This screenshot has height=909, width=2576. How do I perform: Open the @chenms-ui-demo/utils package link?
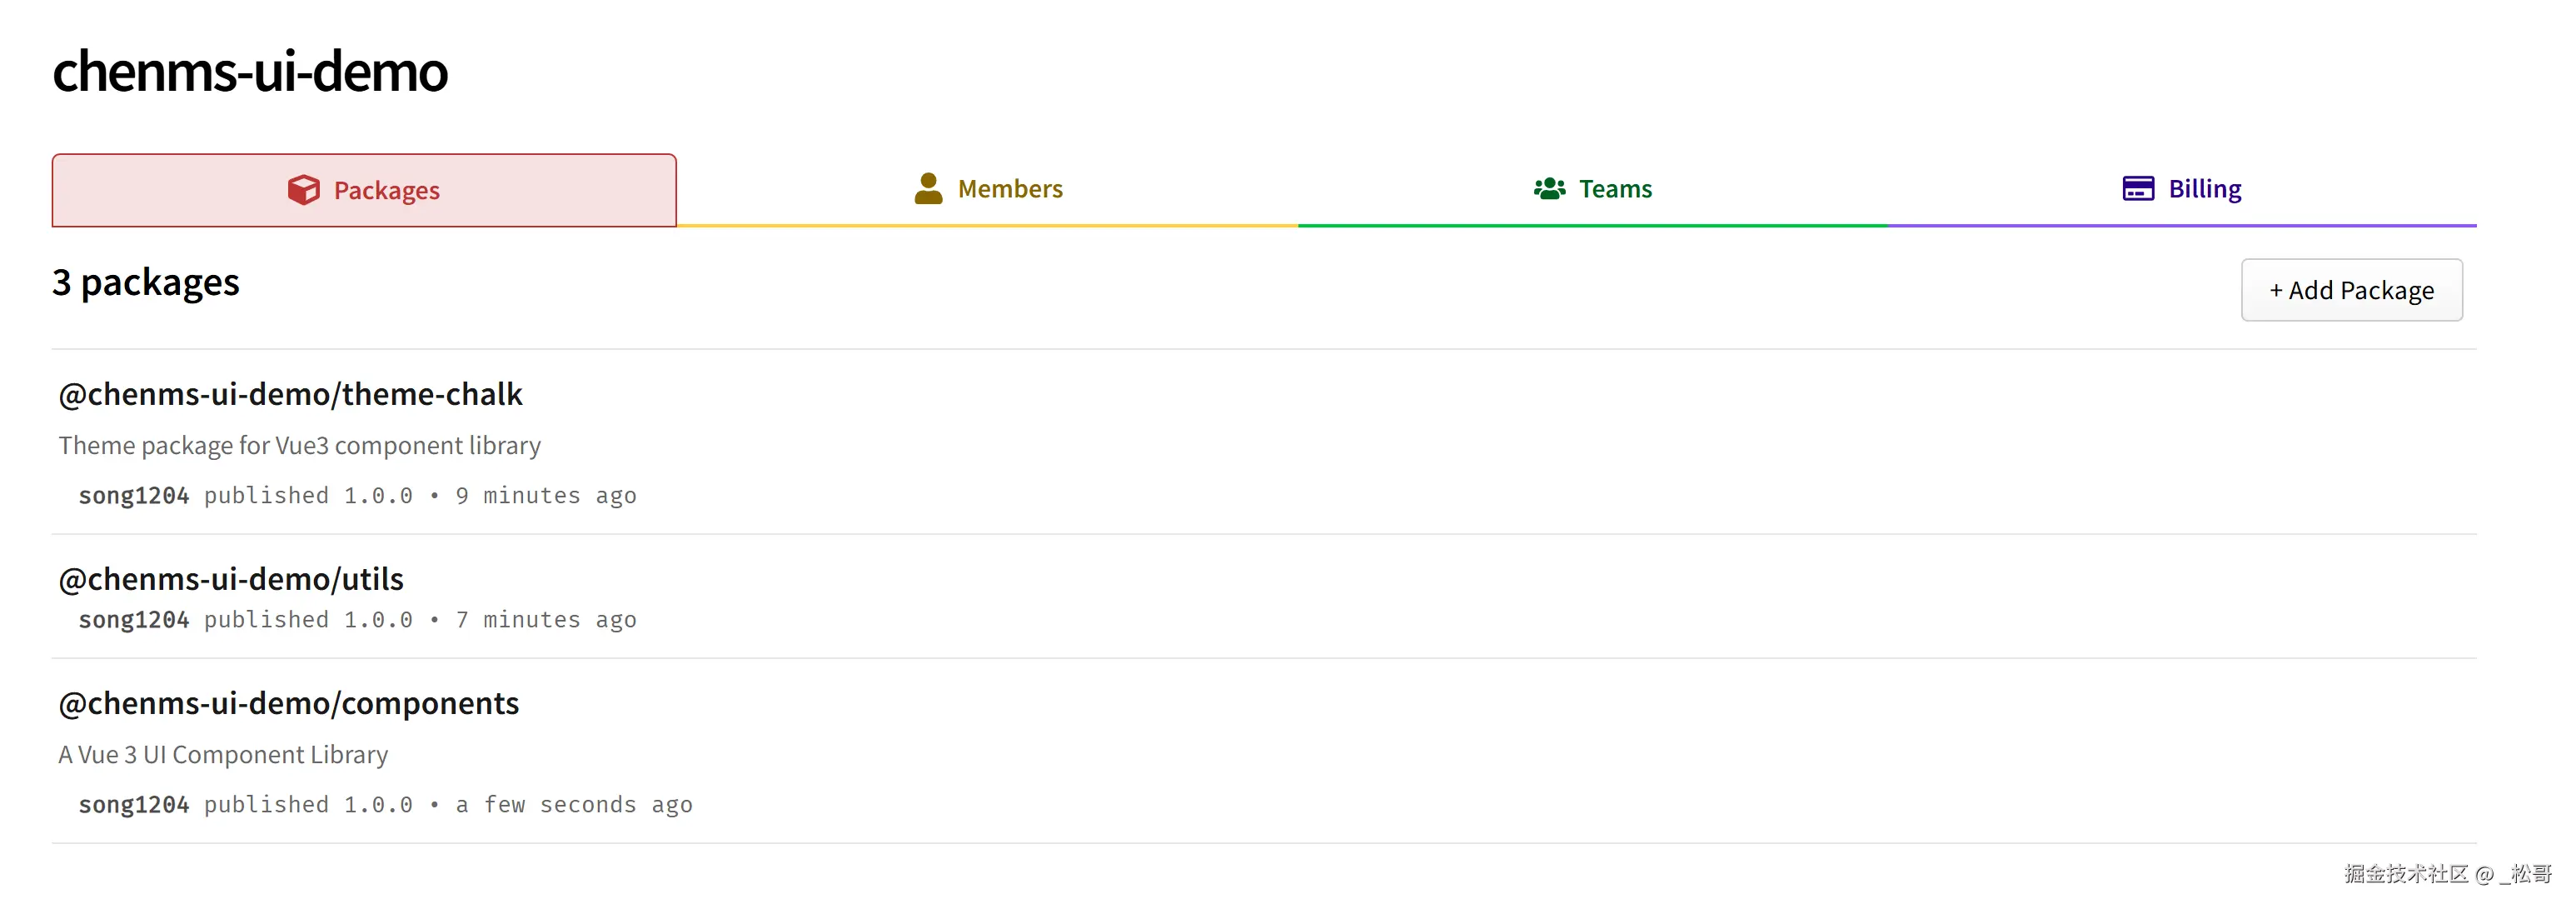pos(231,579)
